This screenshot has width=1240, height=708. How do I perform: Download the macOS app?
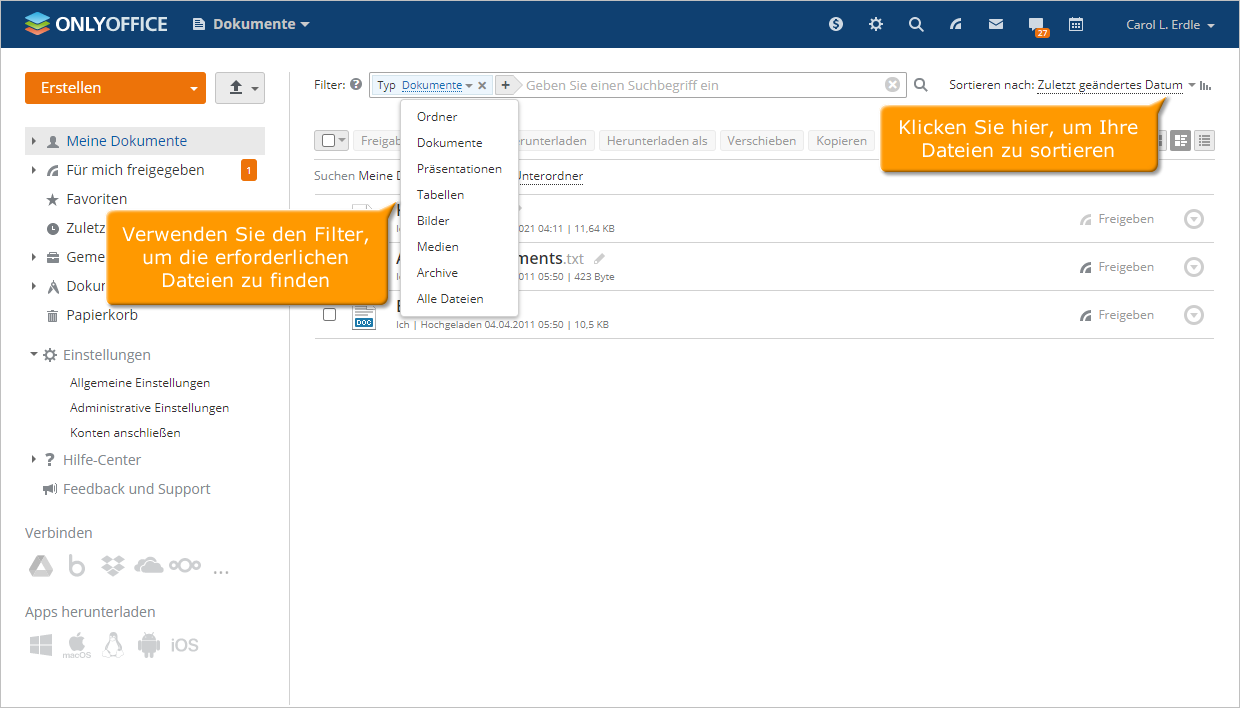pyautogui.click(x=77, y=646)
